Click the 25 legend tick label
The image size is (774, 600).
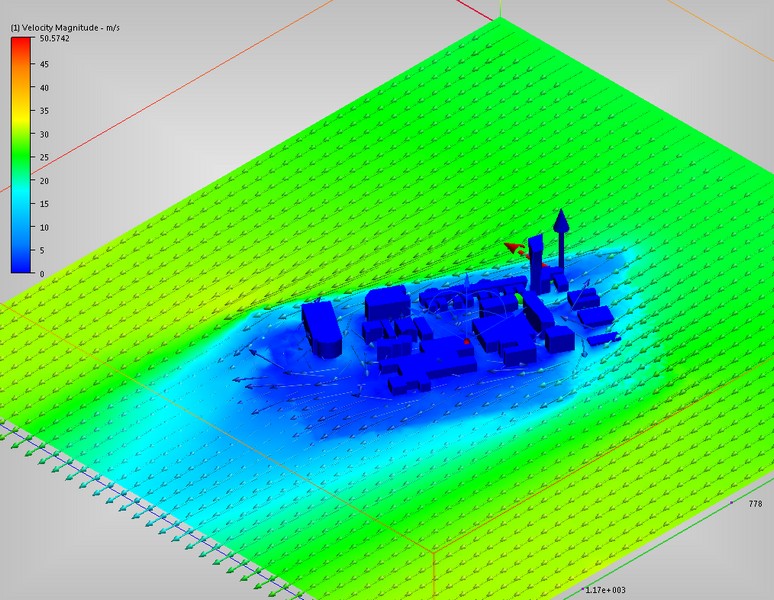44,157
